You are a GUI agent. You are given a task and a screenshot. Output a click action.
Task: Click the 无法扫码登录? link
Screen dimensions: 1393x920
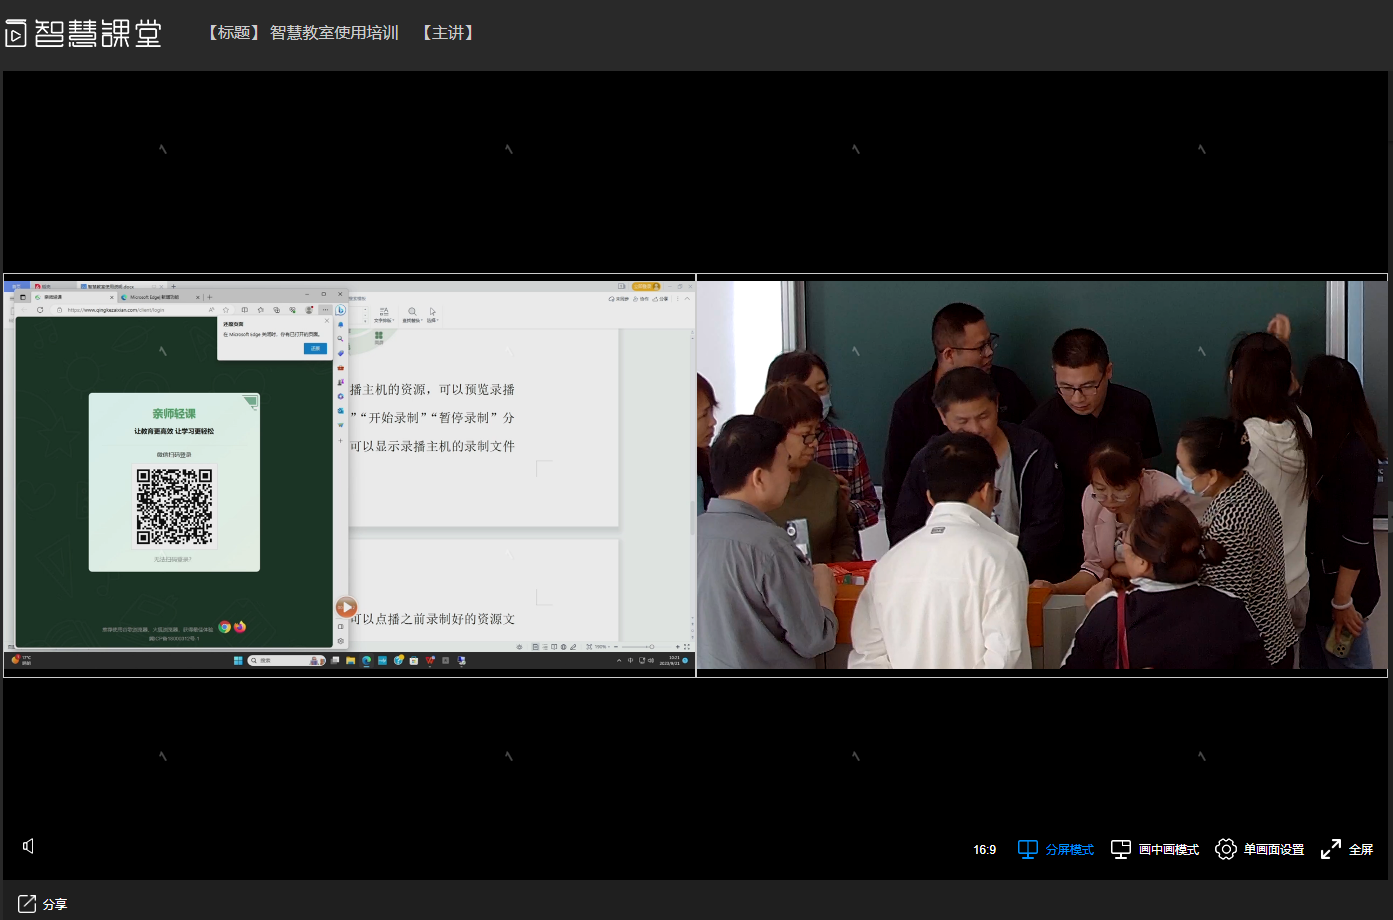173,559
